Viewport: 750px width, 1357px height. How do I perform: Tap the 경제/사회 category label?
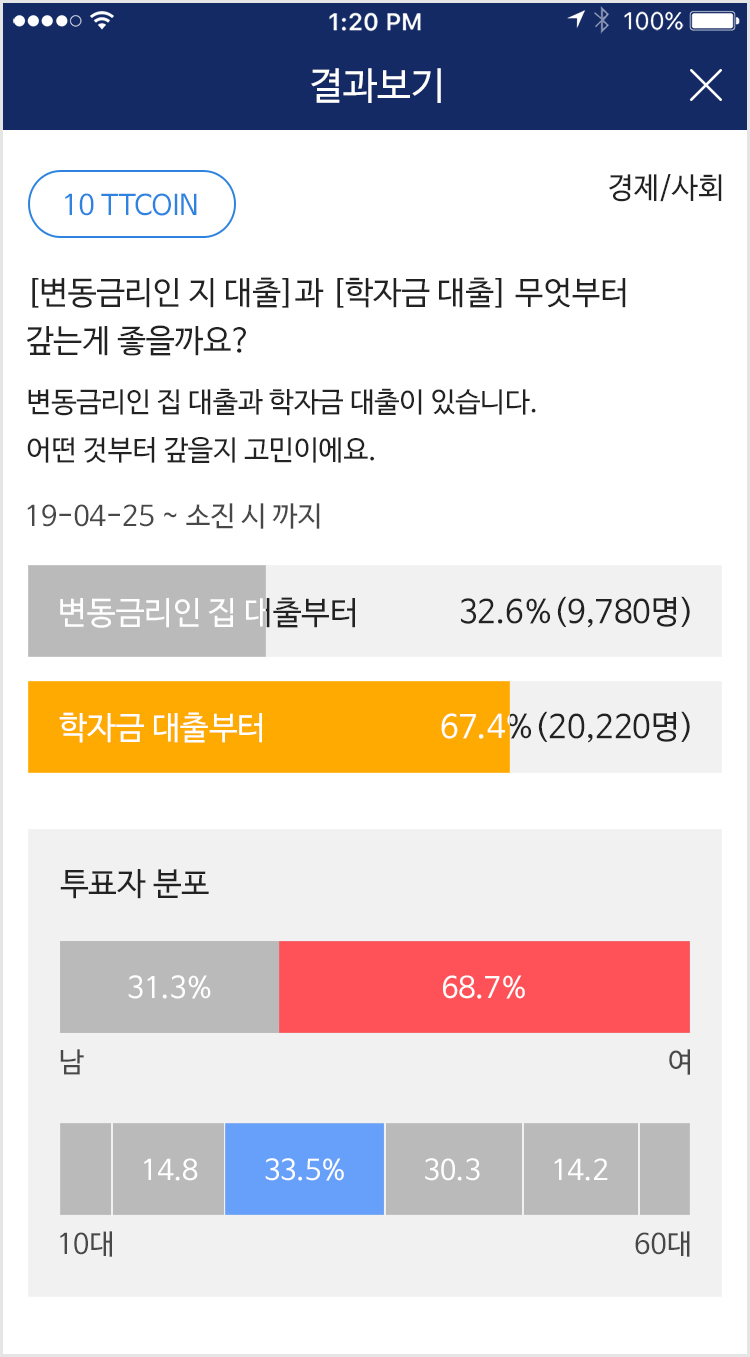click(665, 188)
